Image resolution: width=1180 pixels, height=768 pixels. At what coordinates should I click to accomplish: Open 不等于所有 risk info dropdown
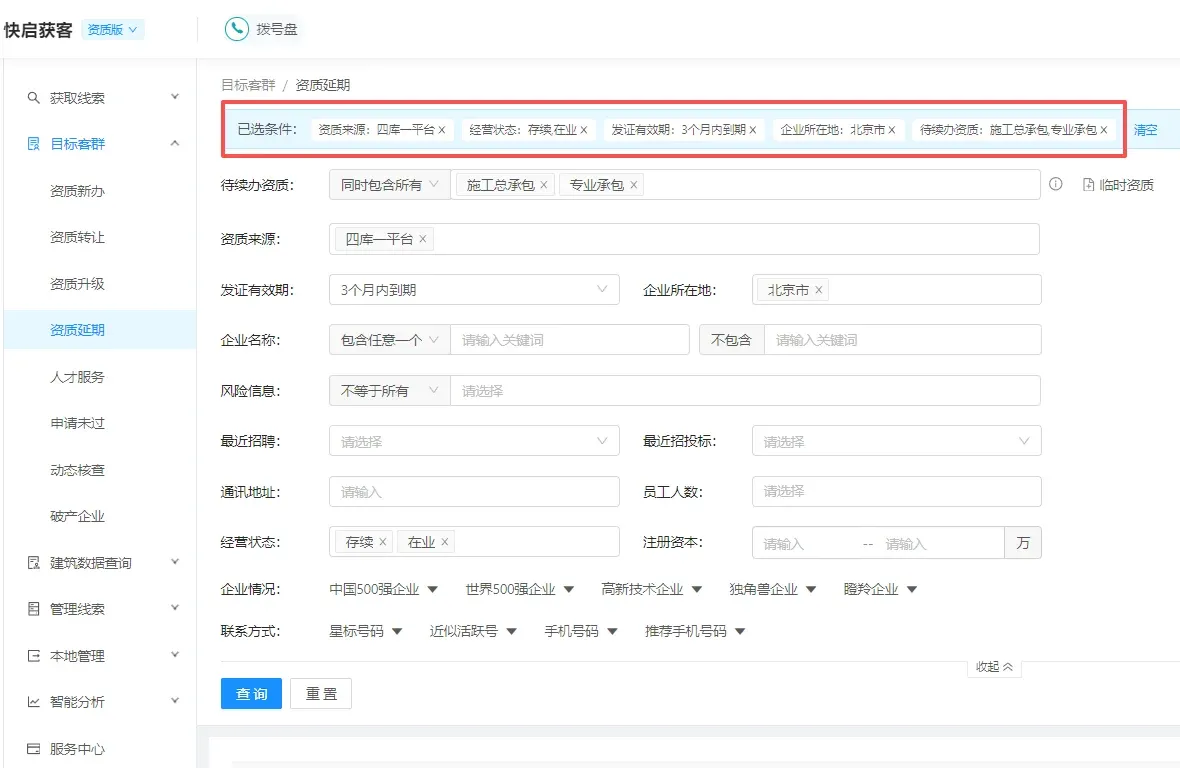click(x=390, y=390)
